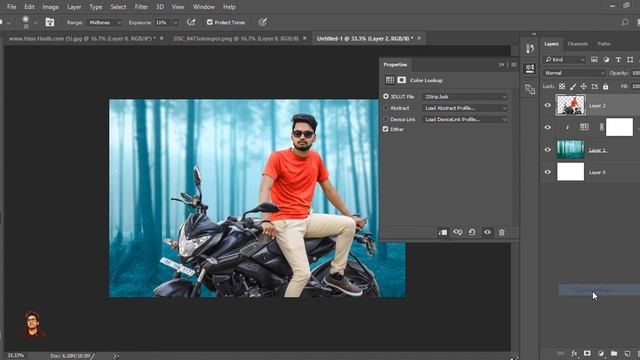Lock transparent pixels icon in Layers panel
The image size is (640, 360).
pyautogui.click(x=562, y=87)
